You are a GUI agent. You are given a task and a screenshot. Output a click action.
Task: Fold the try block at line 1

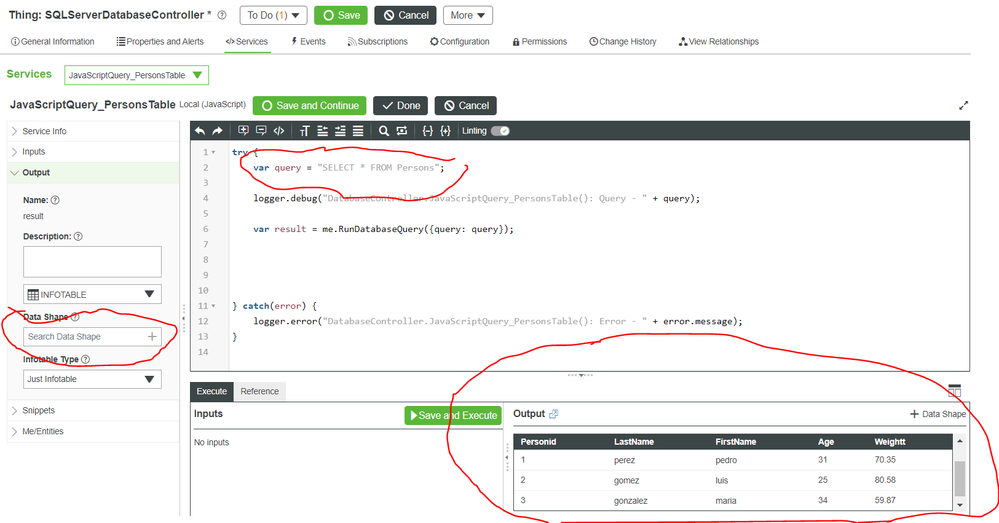[x=213, y=152]
